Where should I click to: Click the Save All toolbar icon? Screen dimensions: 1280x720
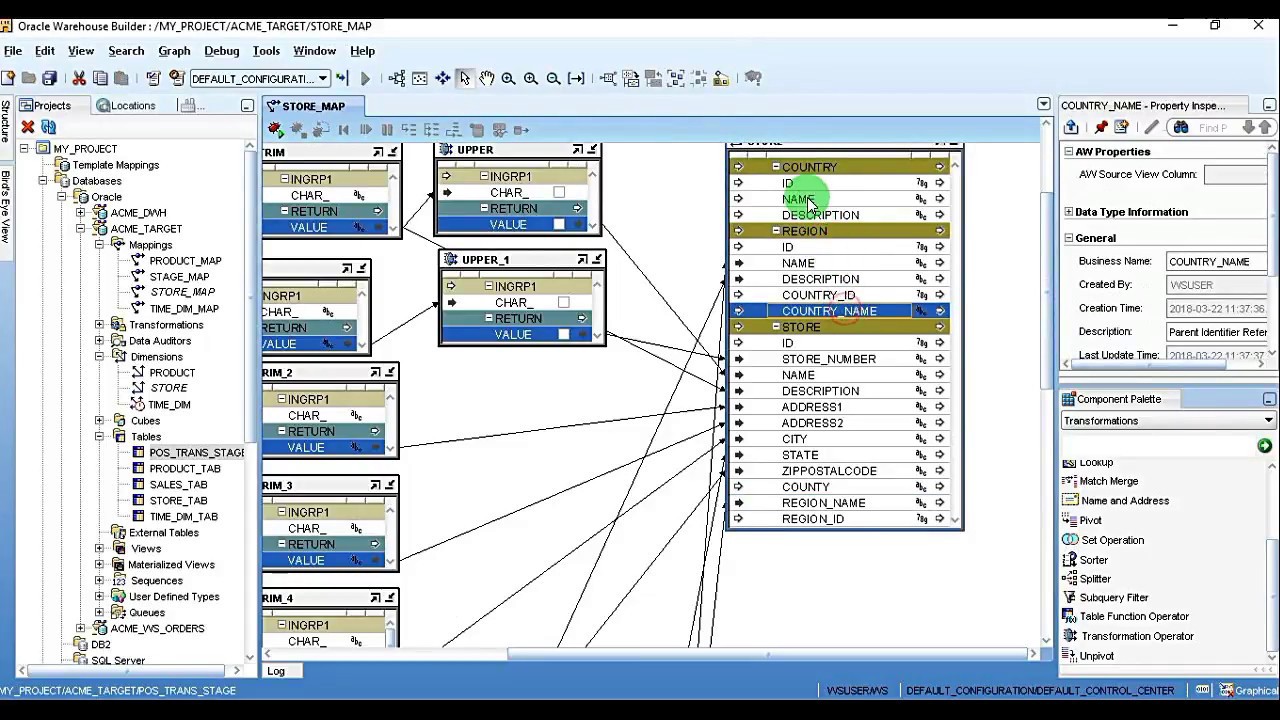pos(49,78)
